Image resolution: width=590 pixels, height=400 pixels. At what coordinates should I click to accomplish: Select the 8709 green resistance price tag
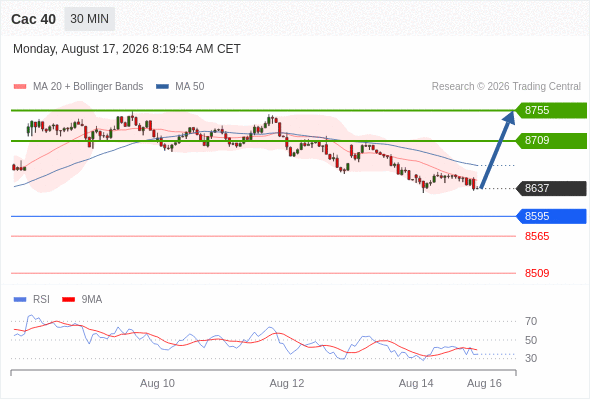point(551,141)
